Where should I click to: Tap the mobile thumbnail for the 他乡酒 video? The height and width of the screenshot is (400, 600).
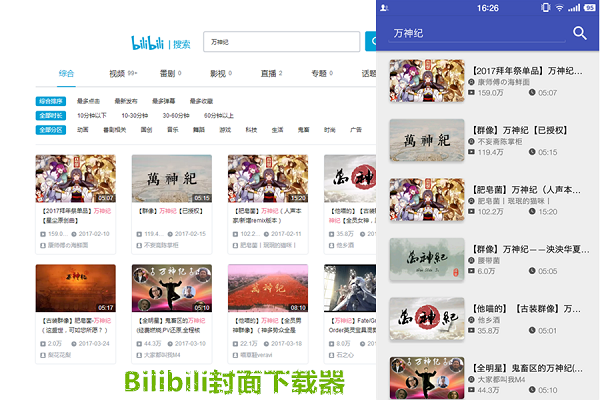(x=427, y=319)
